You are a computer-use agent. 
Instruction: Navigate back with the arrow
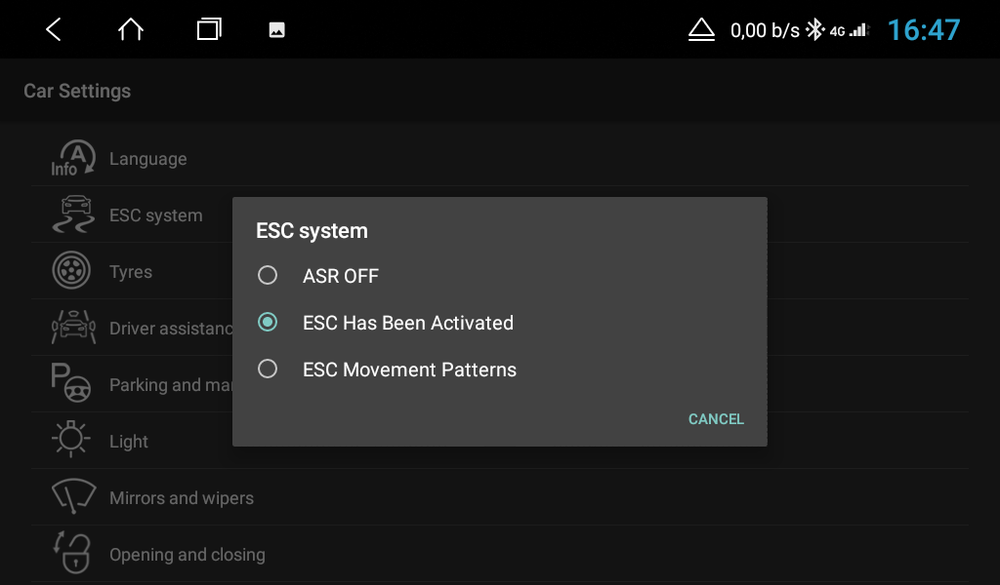(50, 29)
